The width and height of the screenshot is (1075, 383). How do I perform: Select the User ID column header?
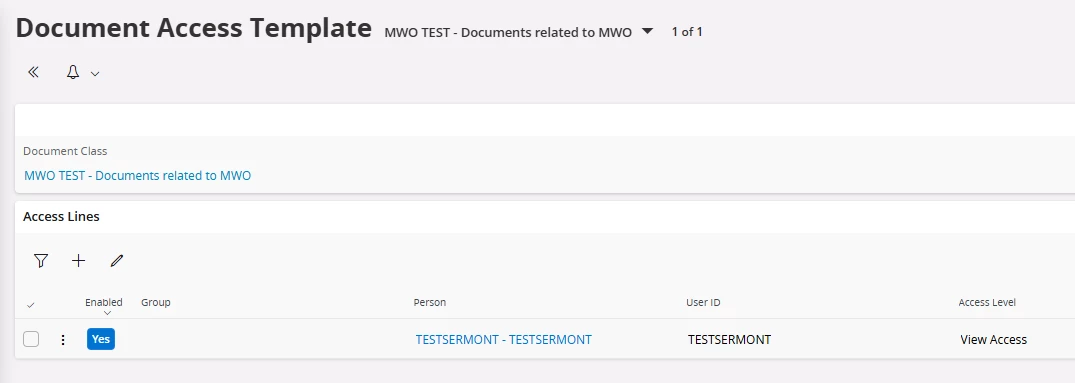point(703,302)
